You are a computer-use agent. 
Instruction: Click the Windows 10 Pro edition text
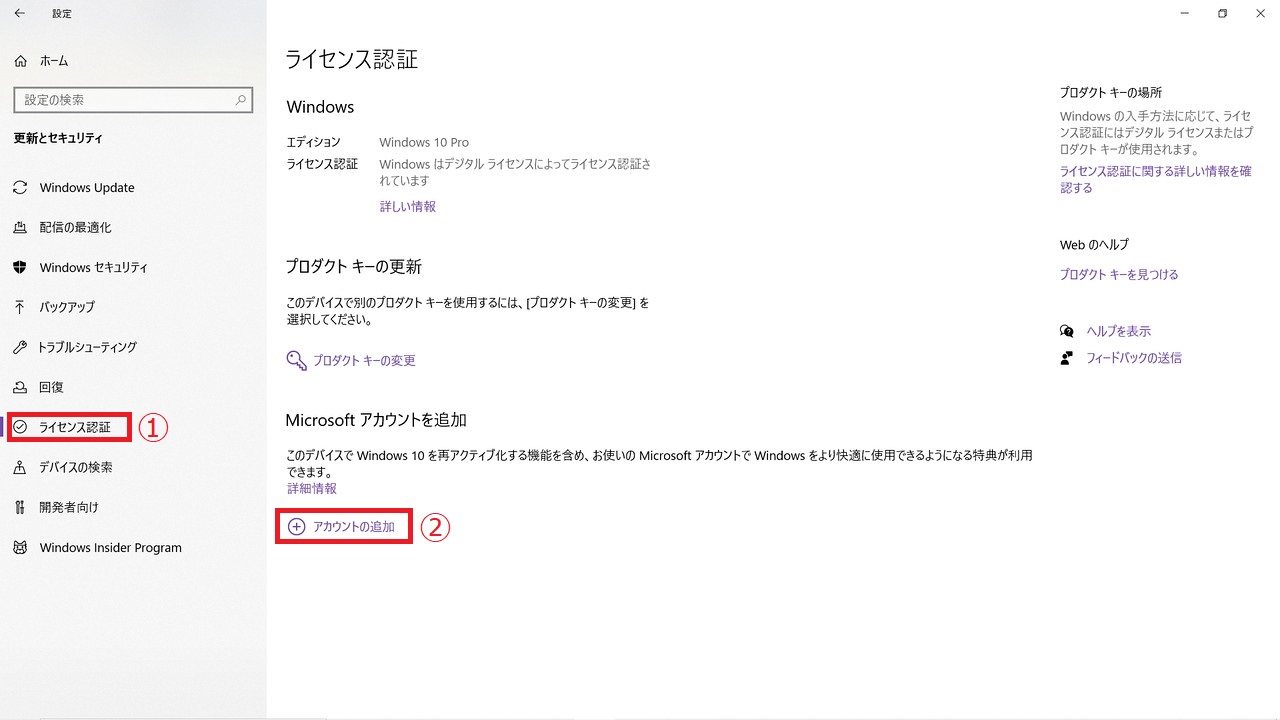pos(424,142)
